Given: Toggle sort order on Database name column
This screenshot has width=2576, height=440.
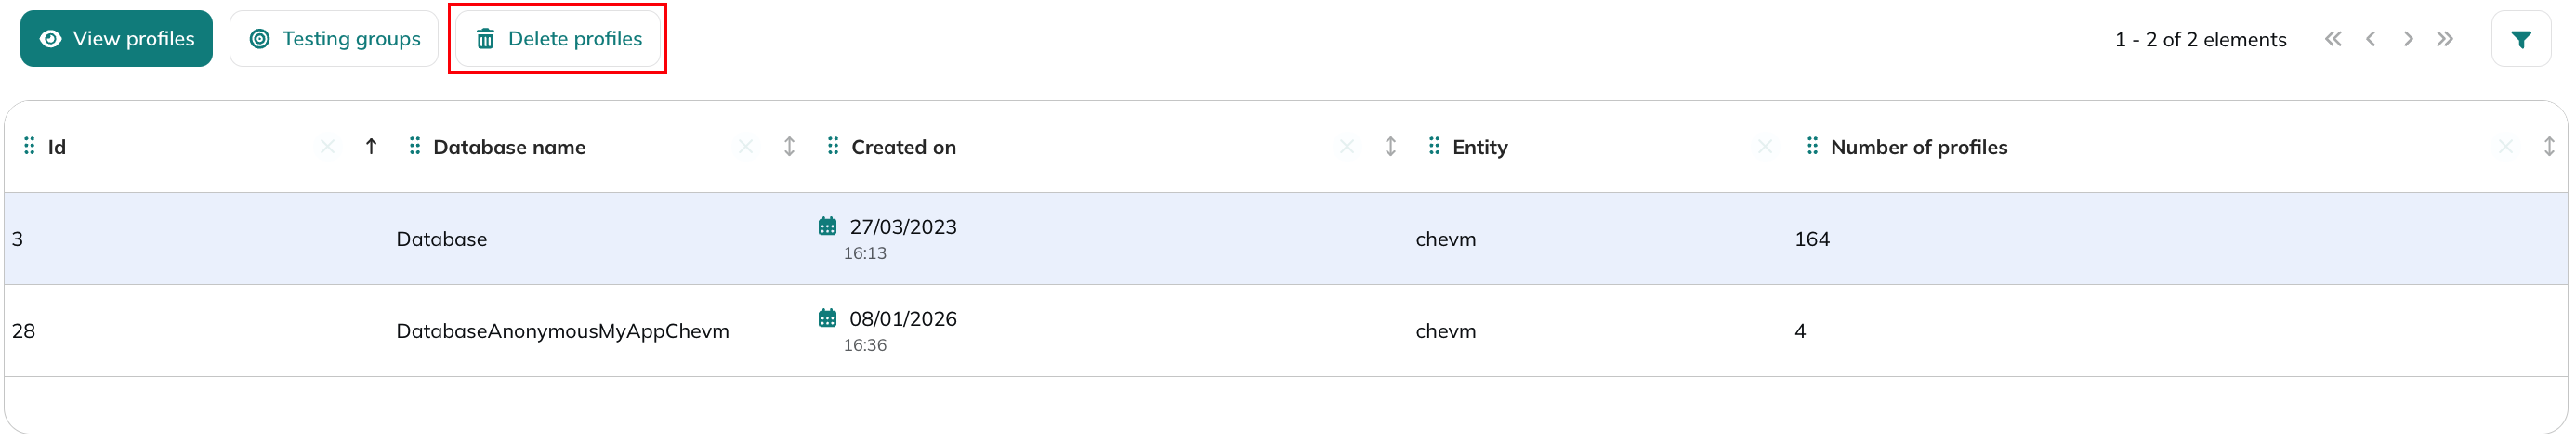Looking at the screenshot, I should [789, 146].
